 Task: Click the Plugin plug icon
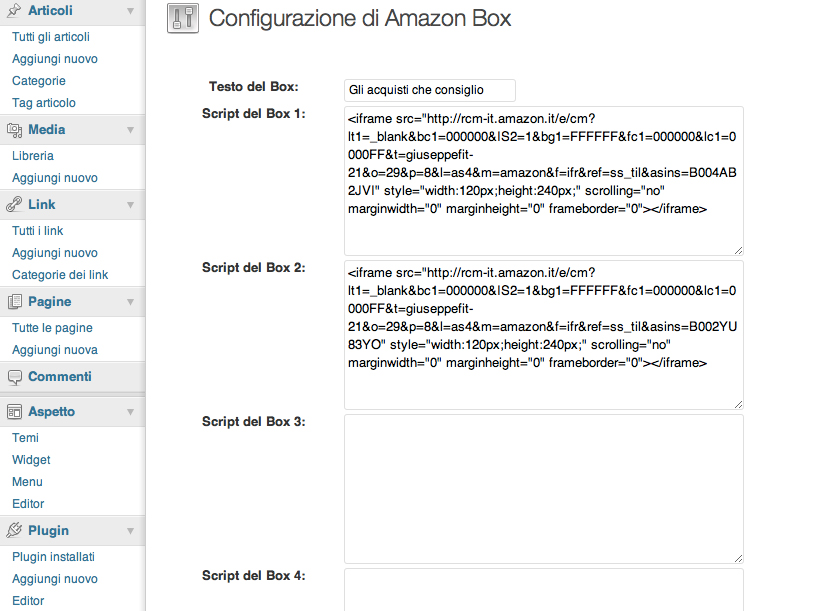tap(15, 530)
